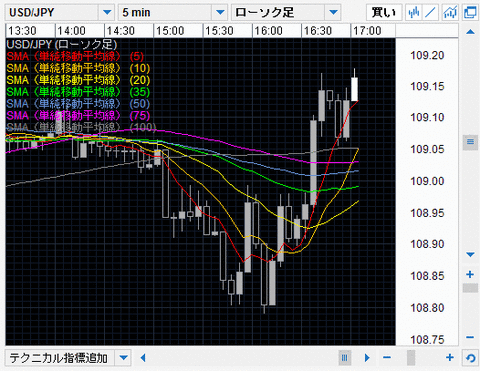Click the USD/JPY (ローソク足) chart title

(62, 44)
